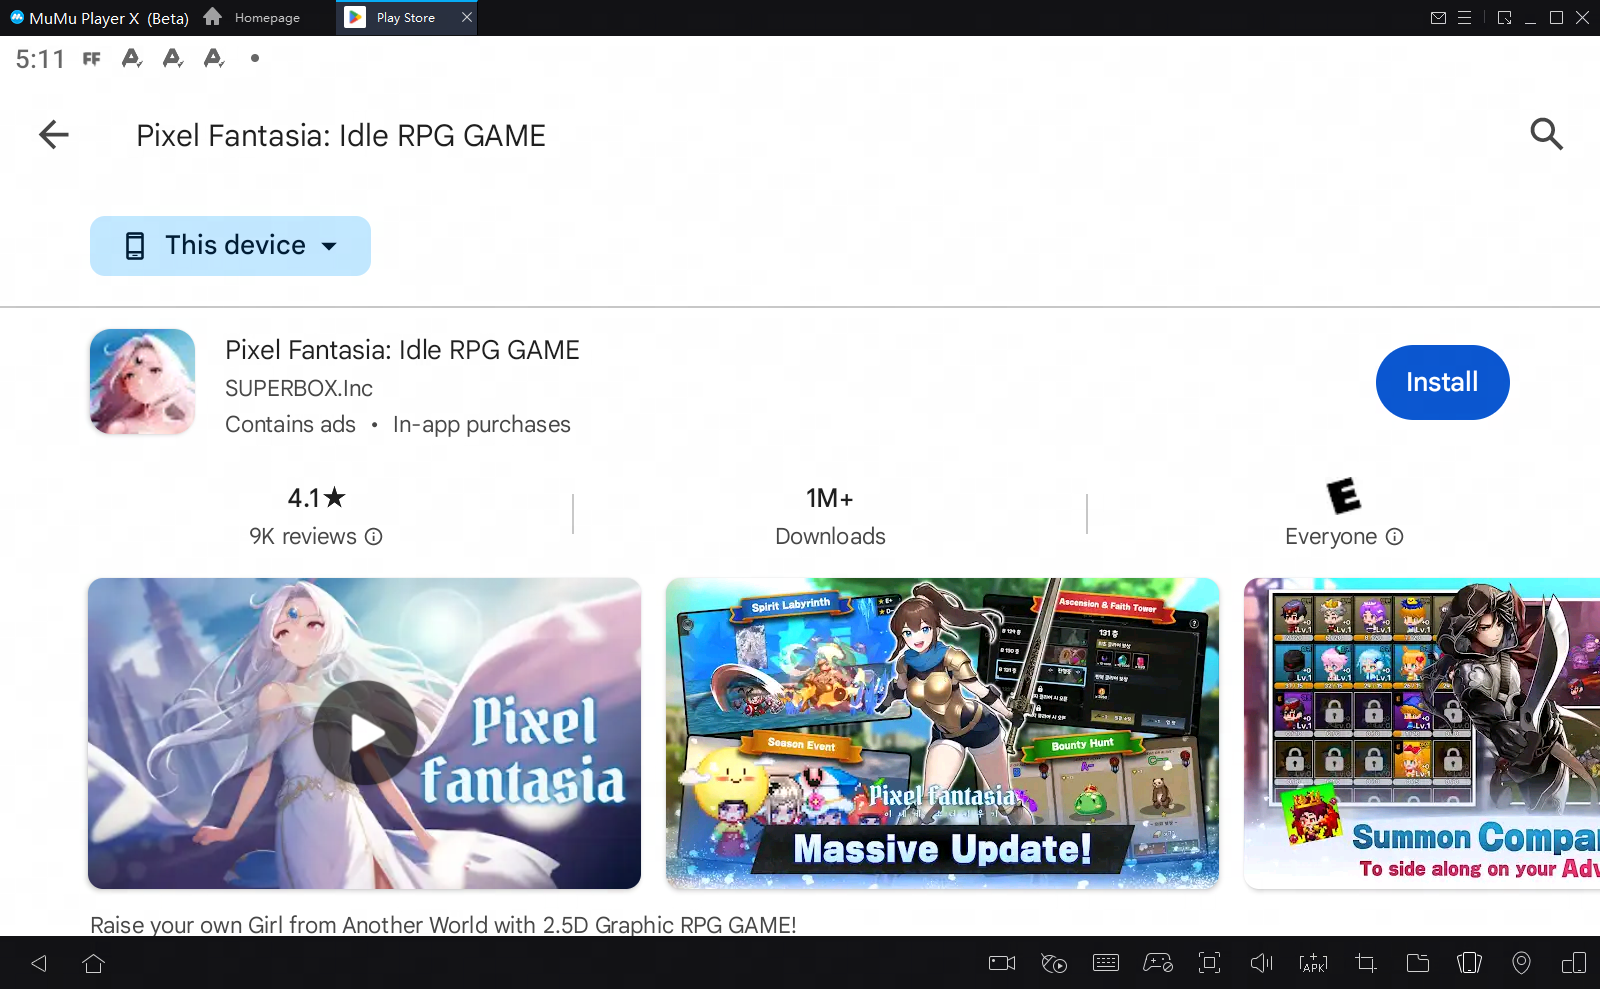Click the Pixel Fantasia: Idle RPG GAME title
The width and height of the screenshot is (1600, 989).
[x=402, y=350]
